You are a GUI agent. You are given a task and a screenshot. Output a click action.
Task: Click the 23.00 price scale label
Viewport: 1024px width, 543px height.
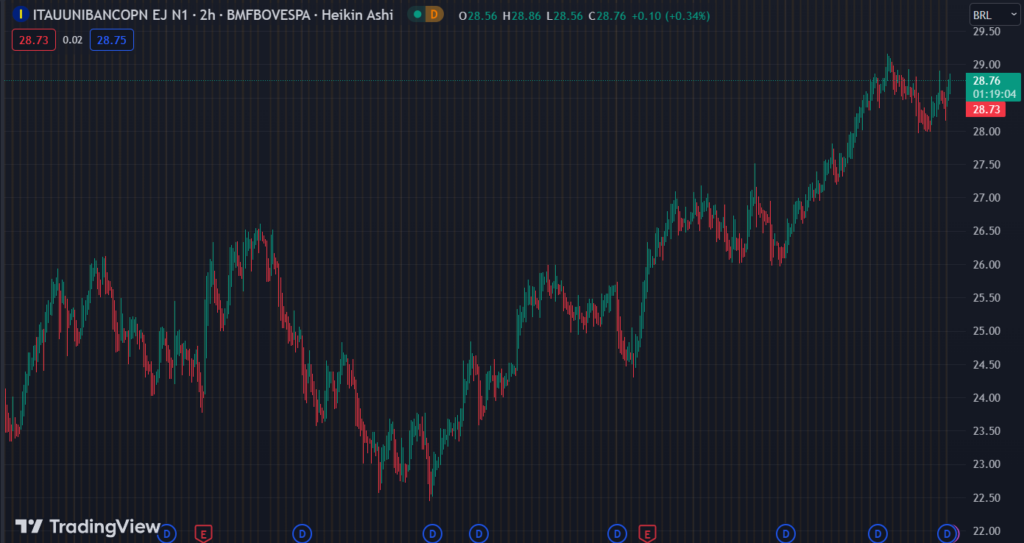coord(986,465)
